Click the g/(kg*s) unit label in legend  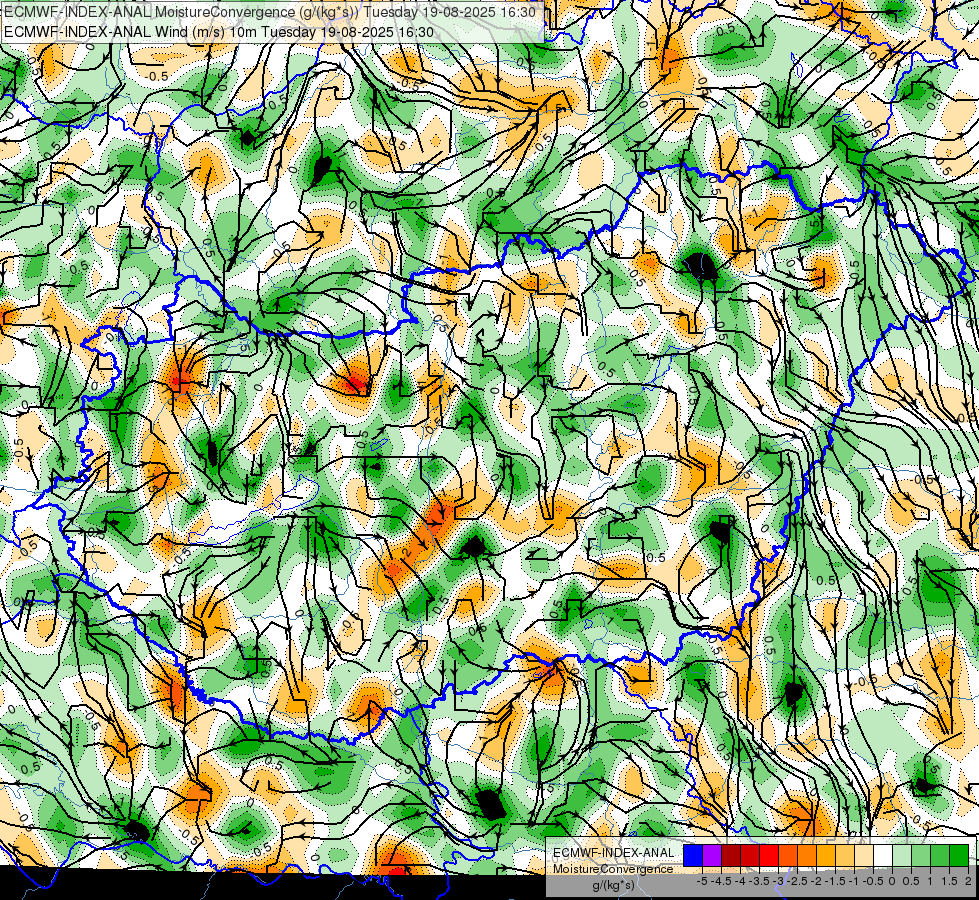click(x=613, y=885)
